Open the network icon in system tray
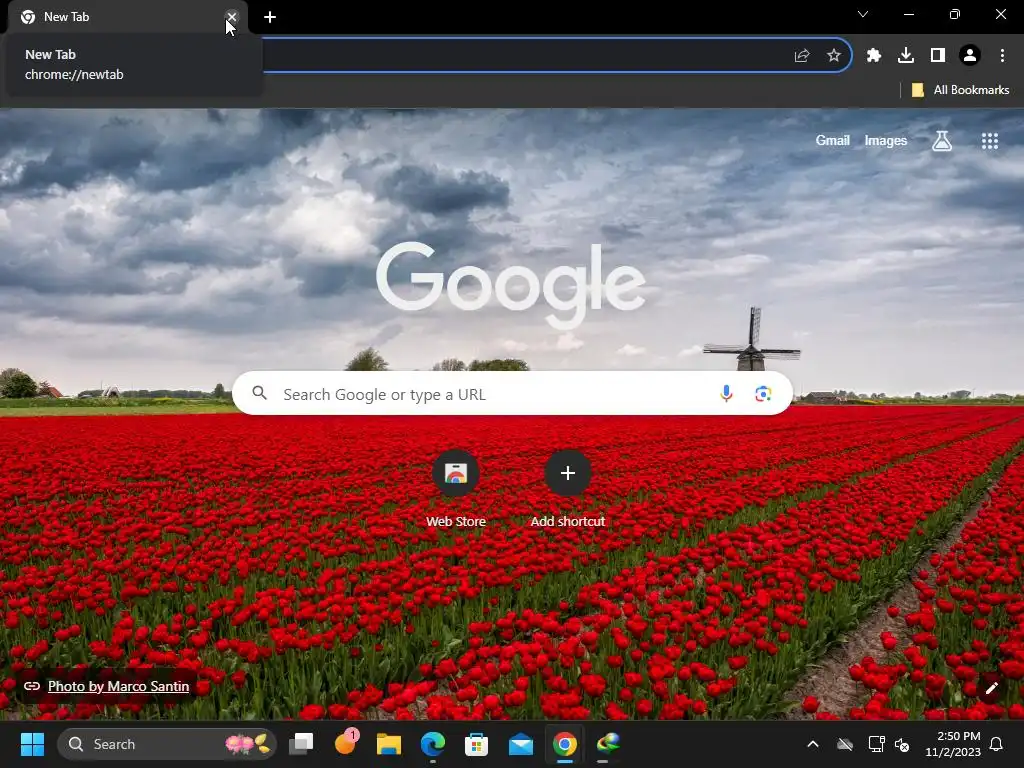 (876, 744)
